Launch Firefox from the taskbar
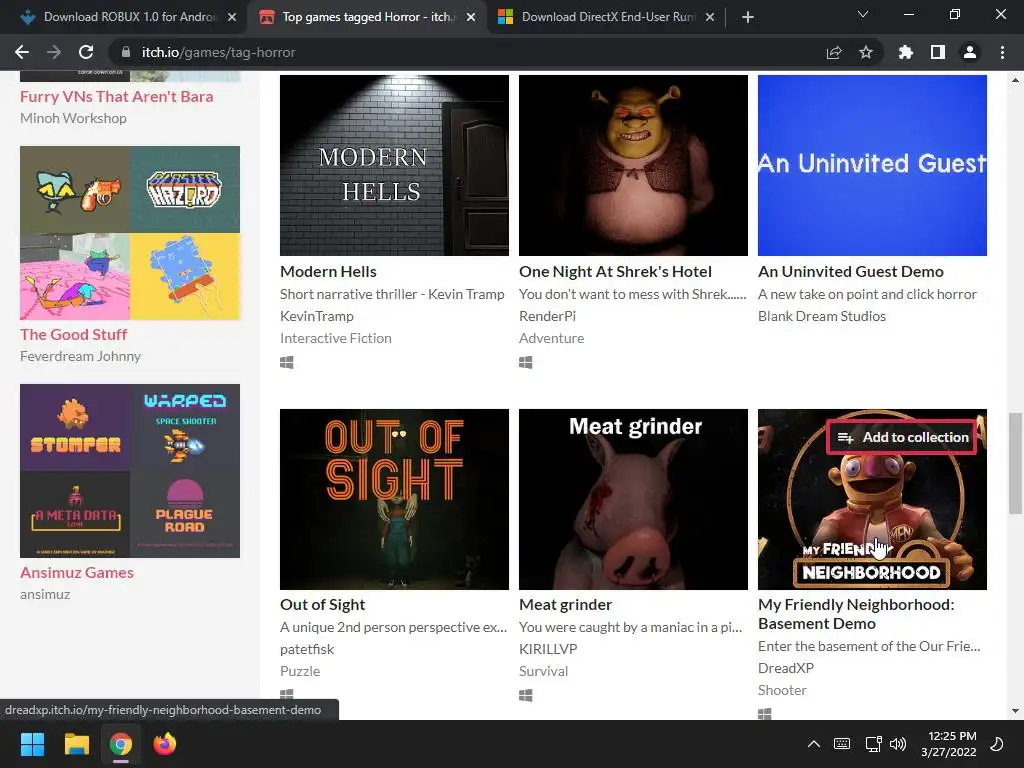 click(x=165, y=744)
